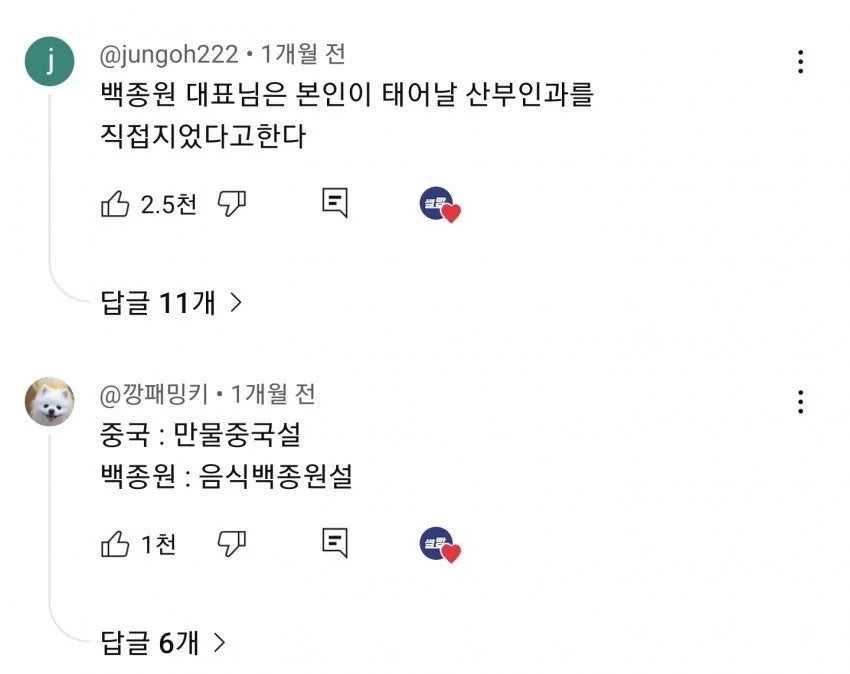The width and height of the screenshot is (850, 674).
Task: Reply to the @깡패밍키 comment
Action: point(335,544)
